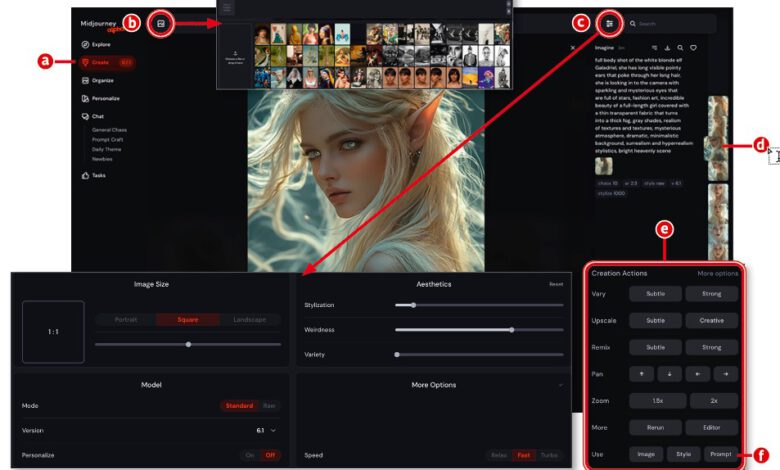Open the General Chaos chat room

pos(109,130)
